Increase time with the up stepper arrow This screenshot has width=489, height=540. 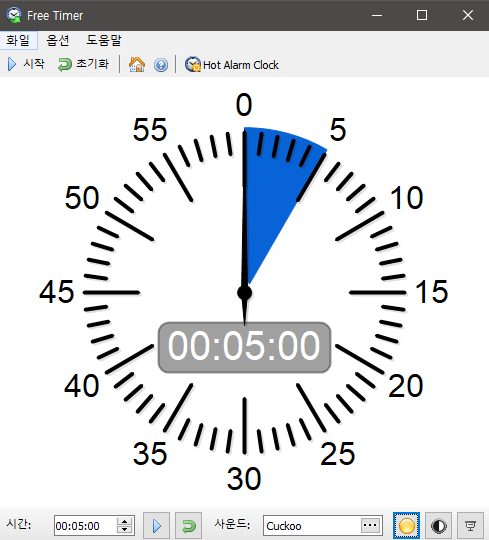coord(125,521)
